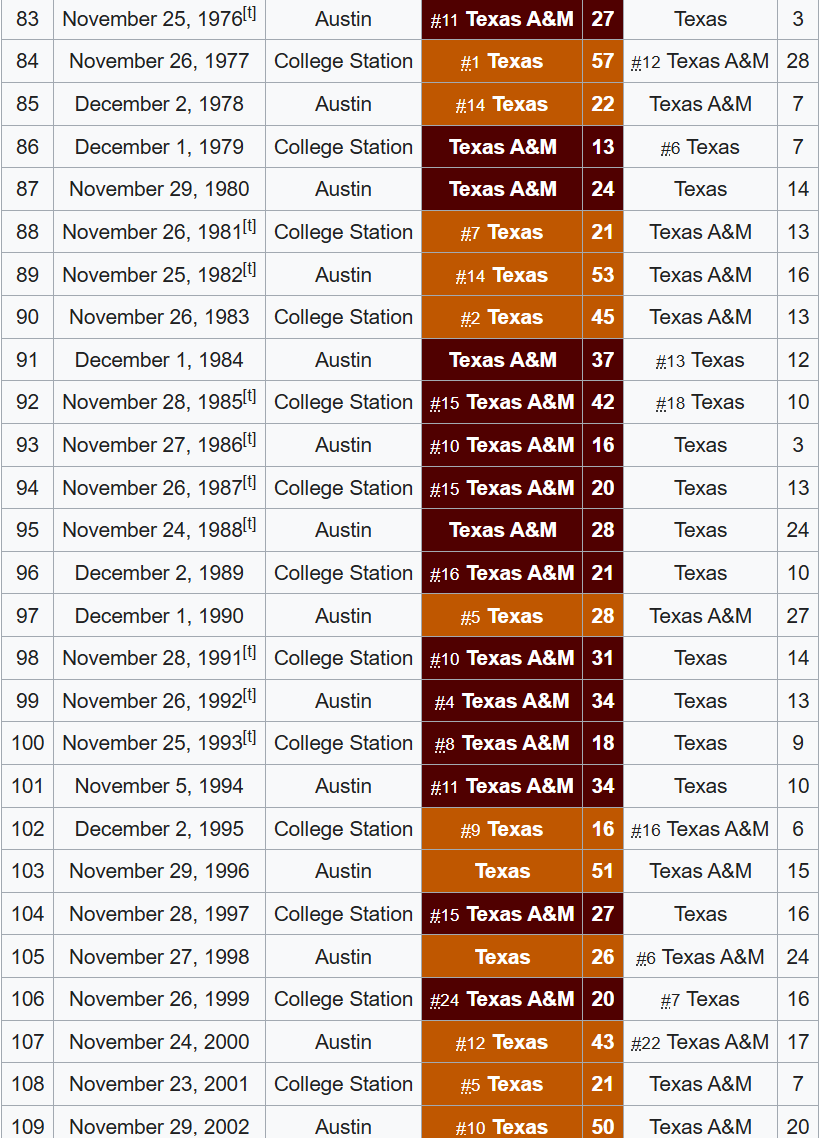Image resolution: width=823 pixels, height=1138 pixels.
Task: Open footnote [t] beside November 28, 1985
Action: [250, 396]
